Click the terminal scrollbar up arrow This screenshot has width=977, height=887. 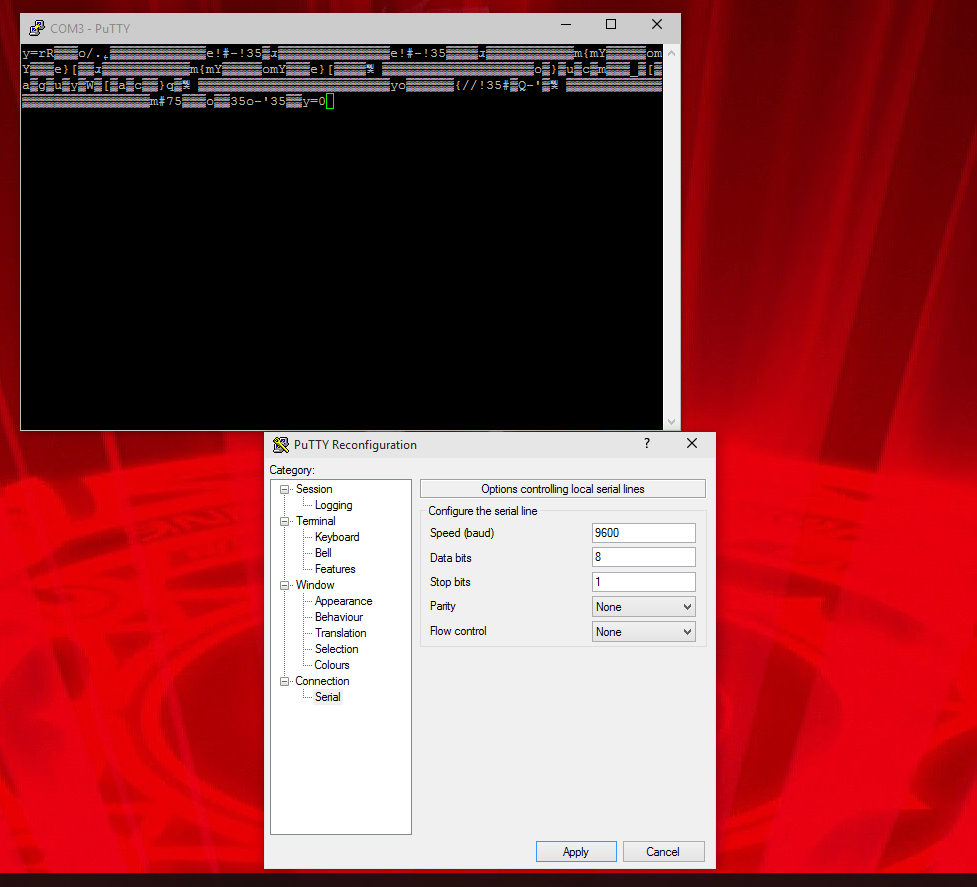pos(672,53)
